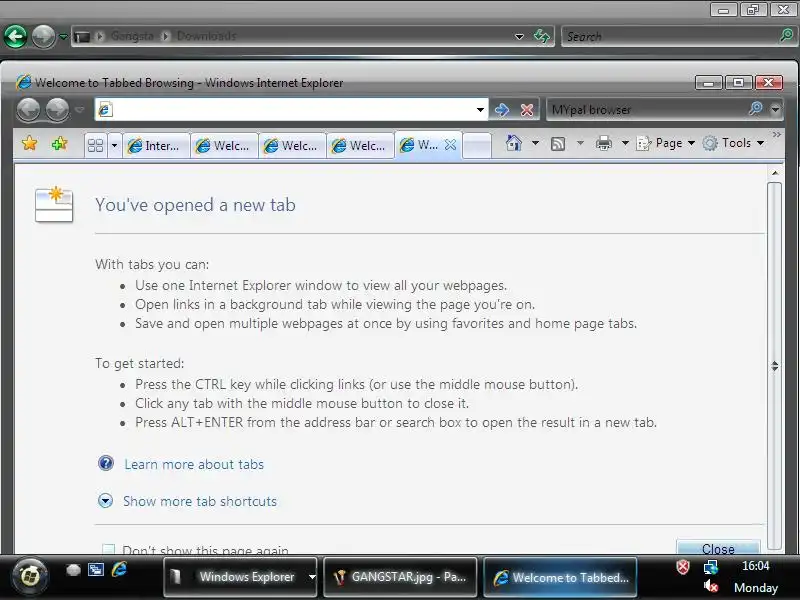Expand the Quick Tabs list arrow
This screenshot has height=600, width=800.
point(114,145)
